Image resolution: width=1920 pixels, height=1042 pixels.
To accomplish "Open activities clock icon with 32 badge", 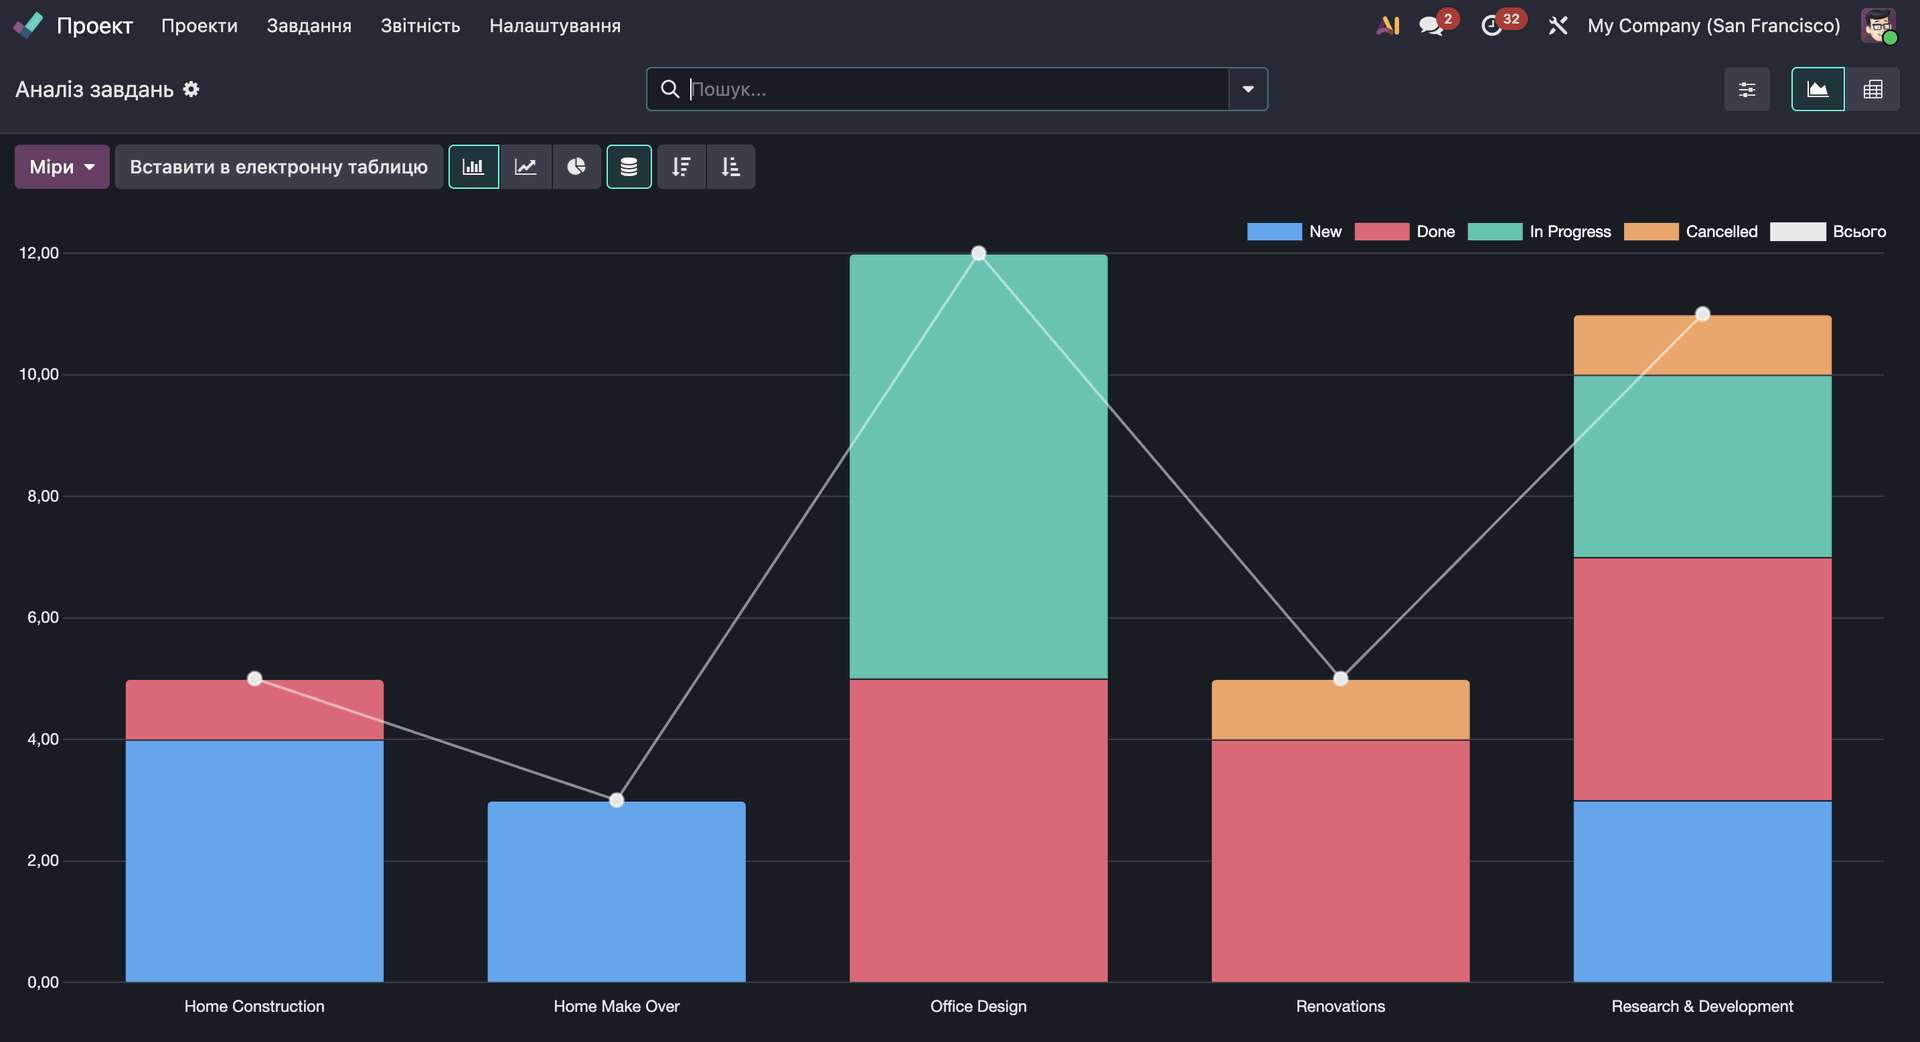I will pyautogui.click(x=1491, y=26).
